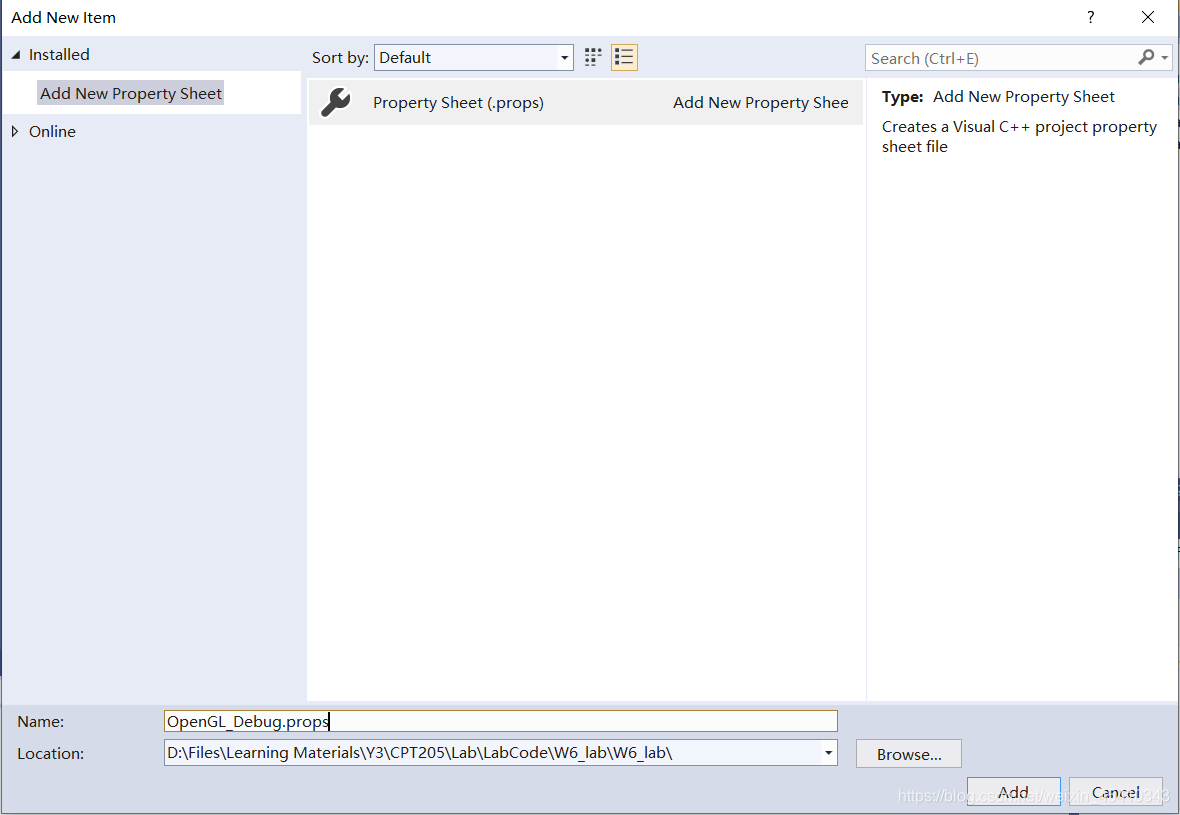Viewport: 1180px width, 815px height.
Task: Click the Add button
Action: 1014,792
